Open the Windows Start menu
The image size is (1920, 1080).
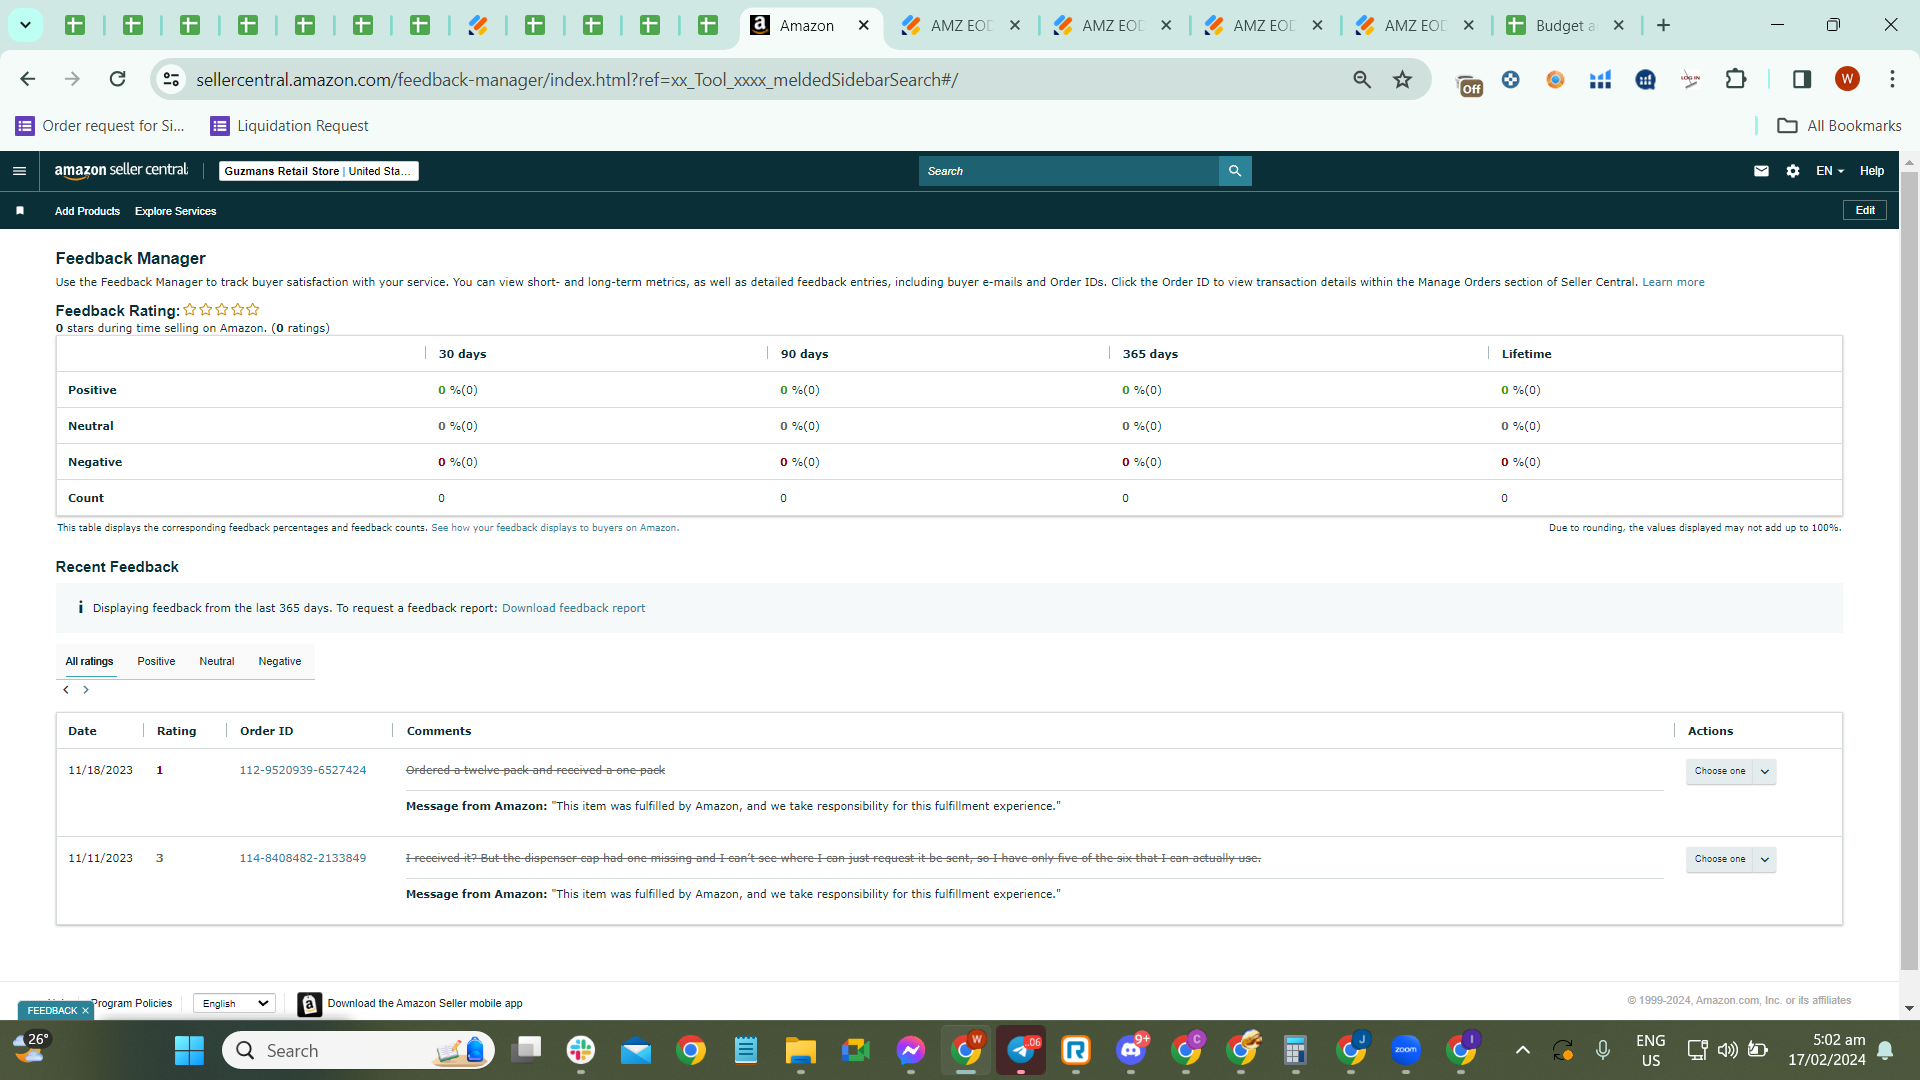pyautogui.click(x=189, y=1051)
